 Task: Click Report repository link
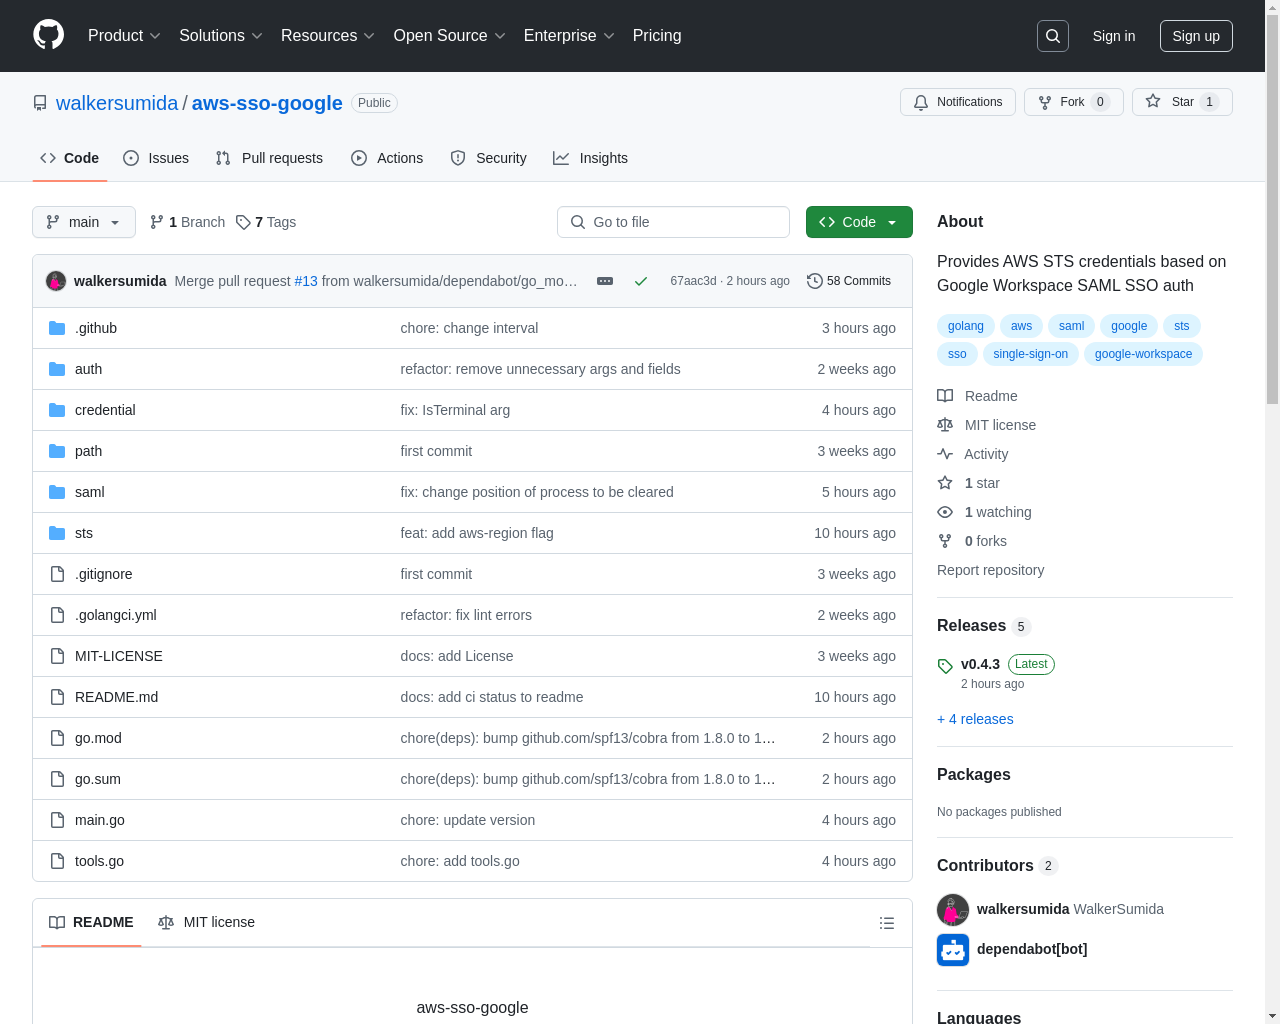(990, 570)
